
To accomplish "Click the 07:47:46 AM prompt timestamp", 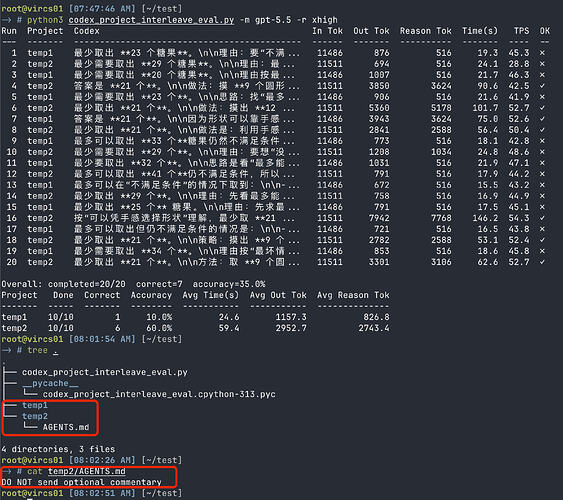I will click(x=102, y=9).
